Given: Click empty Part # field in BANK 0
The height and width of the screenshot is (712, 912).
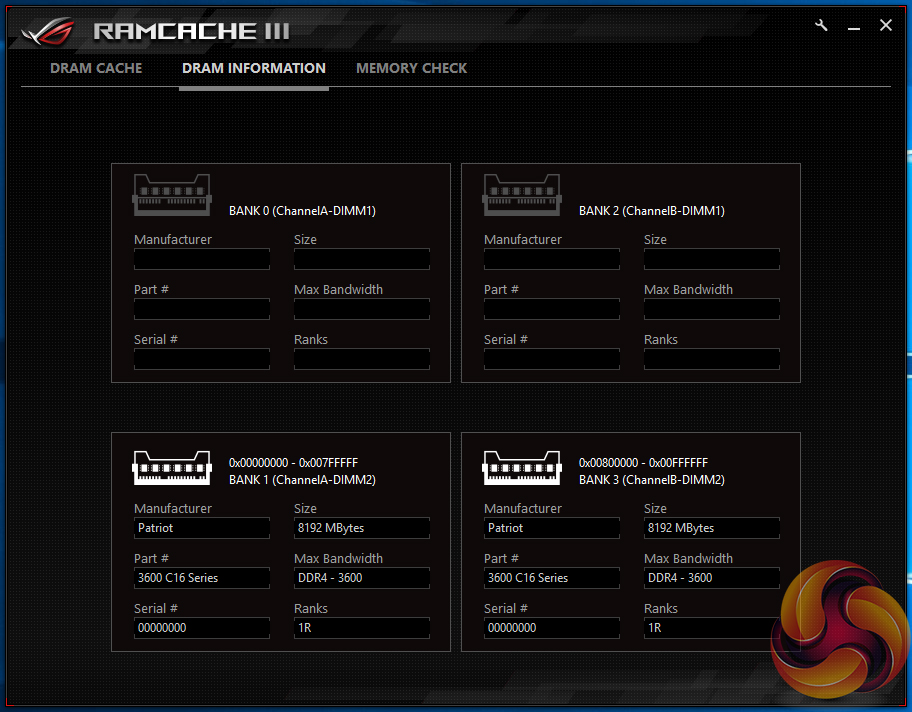Looking at the screenshot, I should tap(202, 309).
